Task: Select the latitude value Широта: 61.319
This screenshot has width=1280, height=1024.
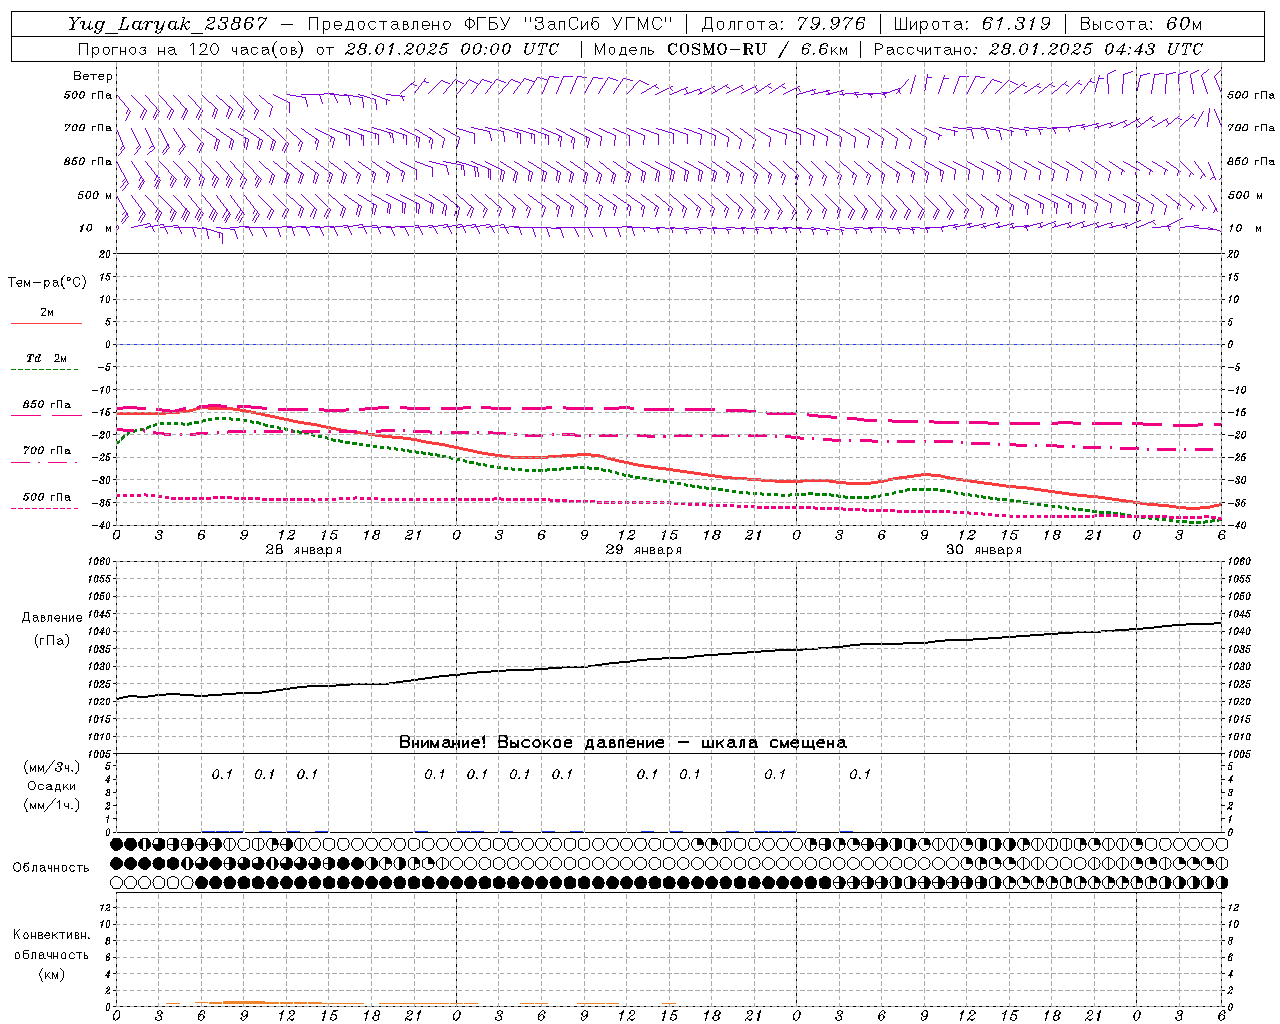Action: (x=972, y=24)
